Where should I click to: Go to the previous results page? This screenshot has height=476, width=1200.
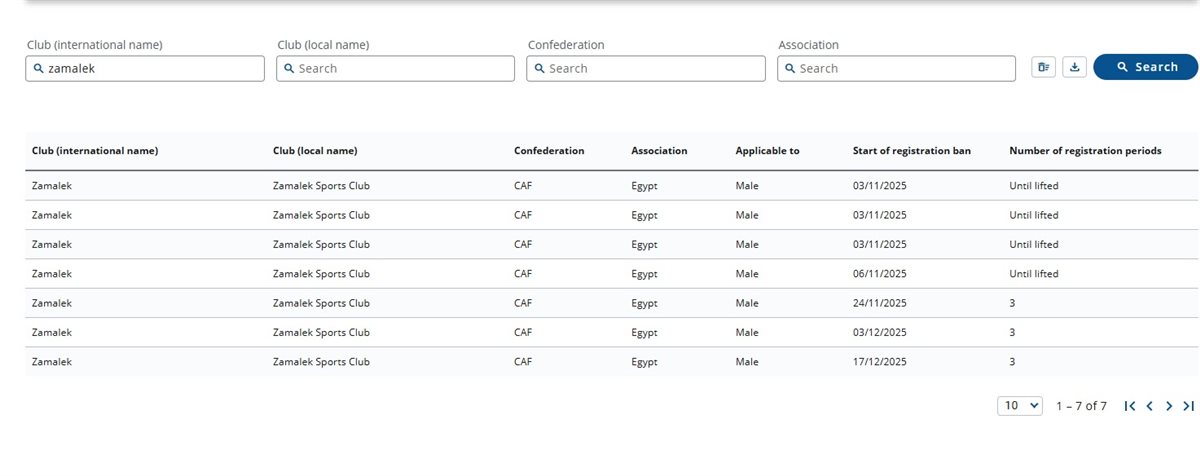[x=1149, y=406]
